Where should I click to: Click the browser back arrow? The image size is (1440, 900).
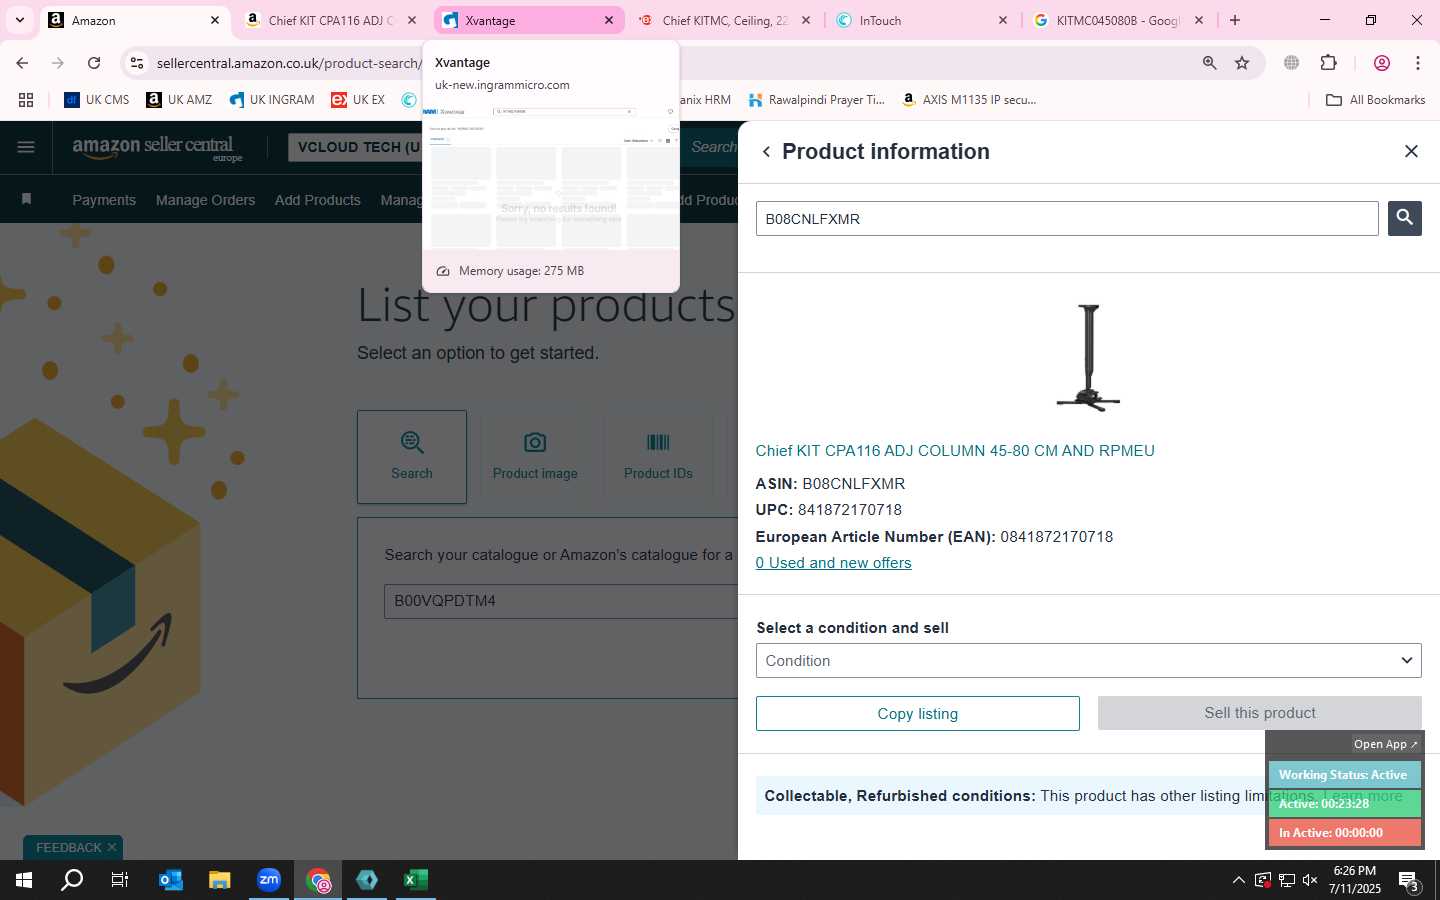[22, 63]
